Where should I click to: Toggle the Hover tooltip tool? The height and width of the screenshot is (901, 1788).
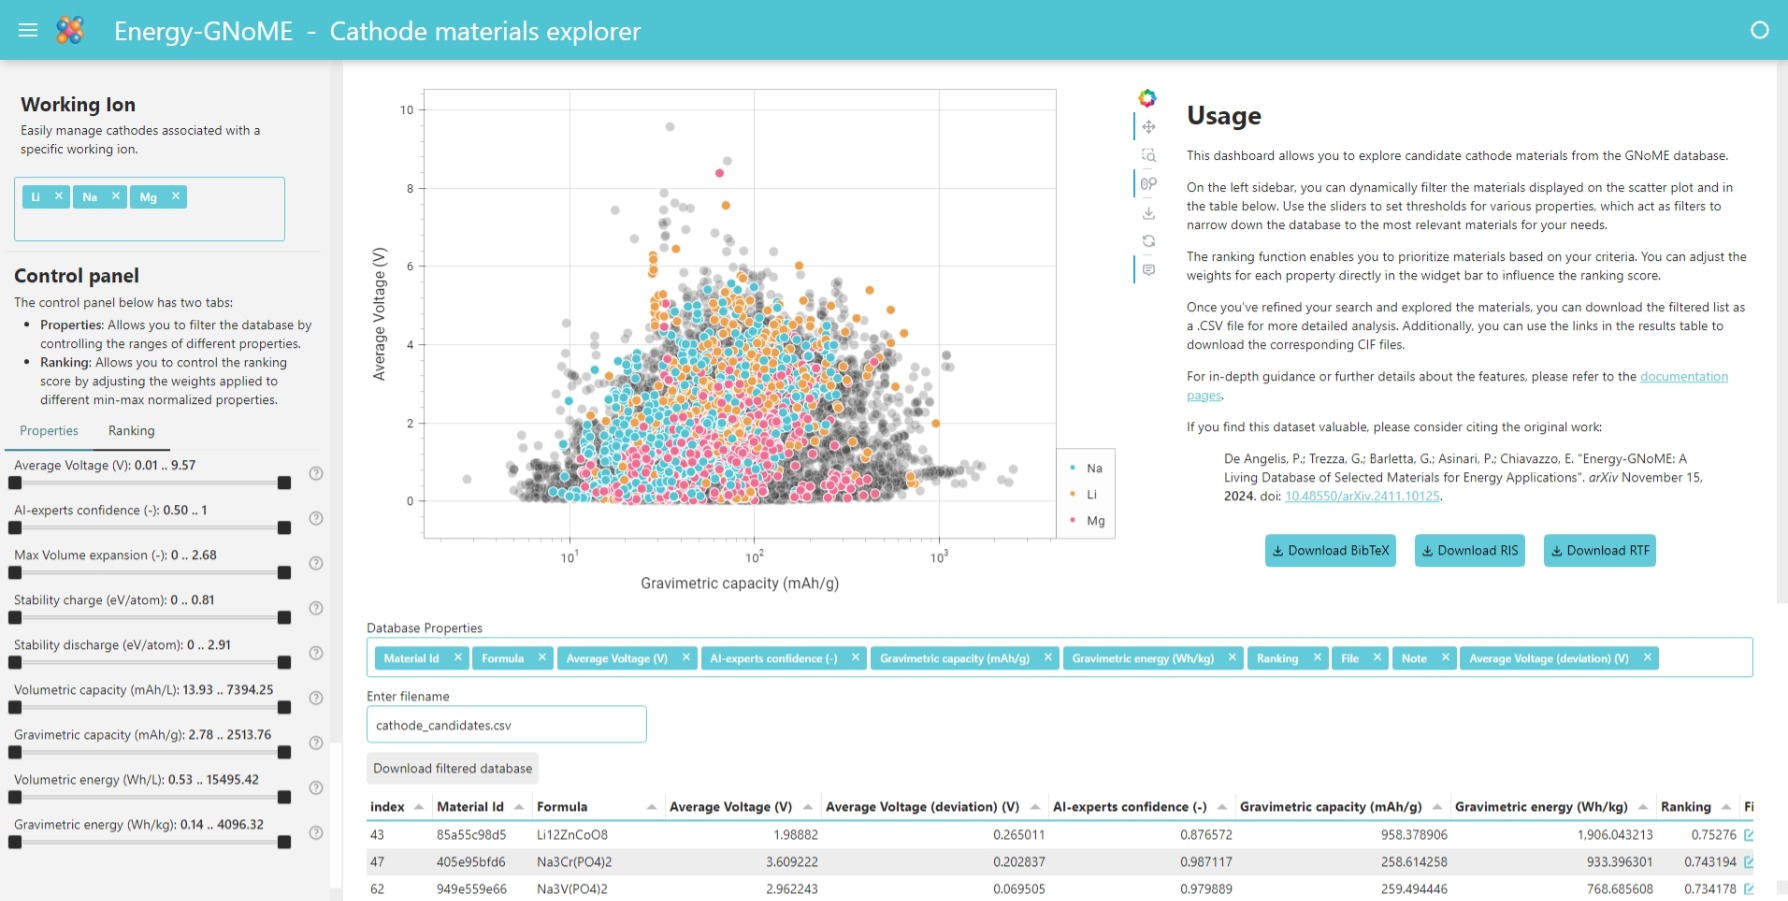(1149, 270)
